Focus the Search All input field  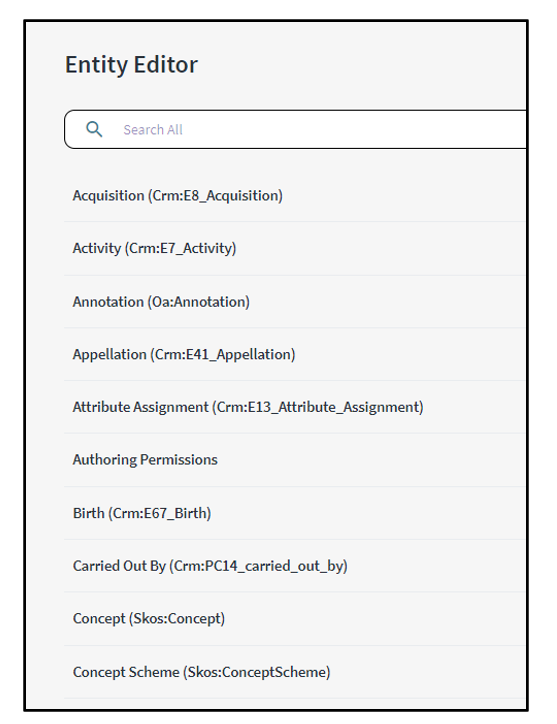tap(296, 129)
